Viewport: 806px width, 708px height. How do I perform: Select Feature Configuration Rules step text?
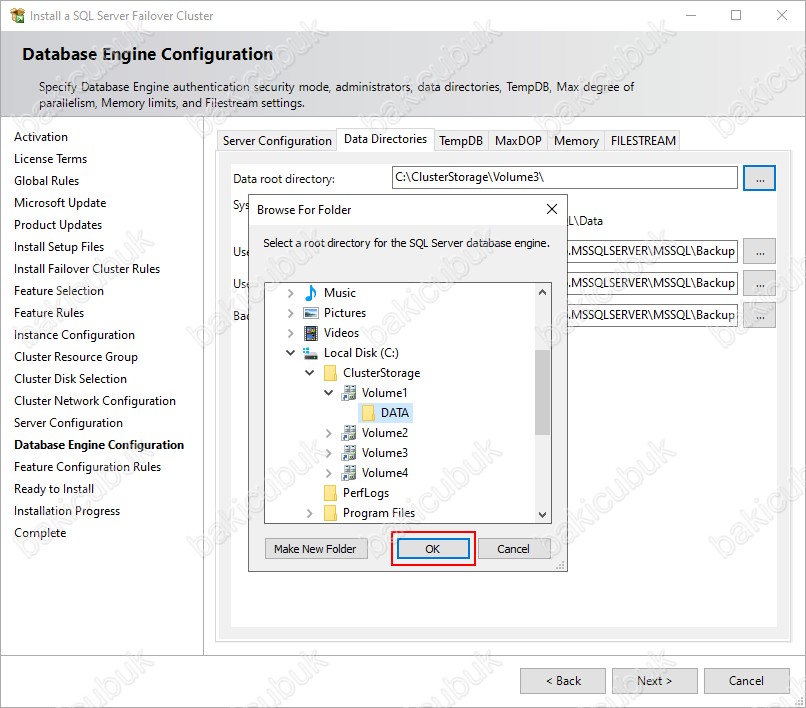pyautogui.click(x=87, y=467)
